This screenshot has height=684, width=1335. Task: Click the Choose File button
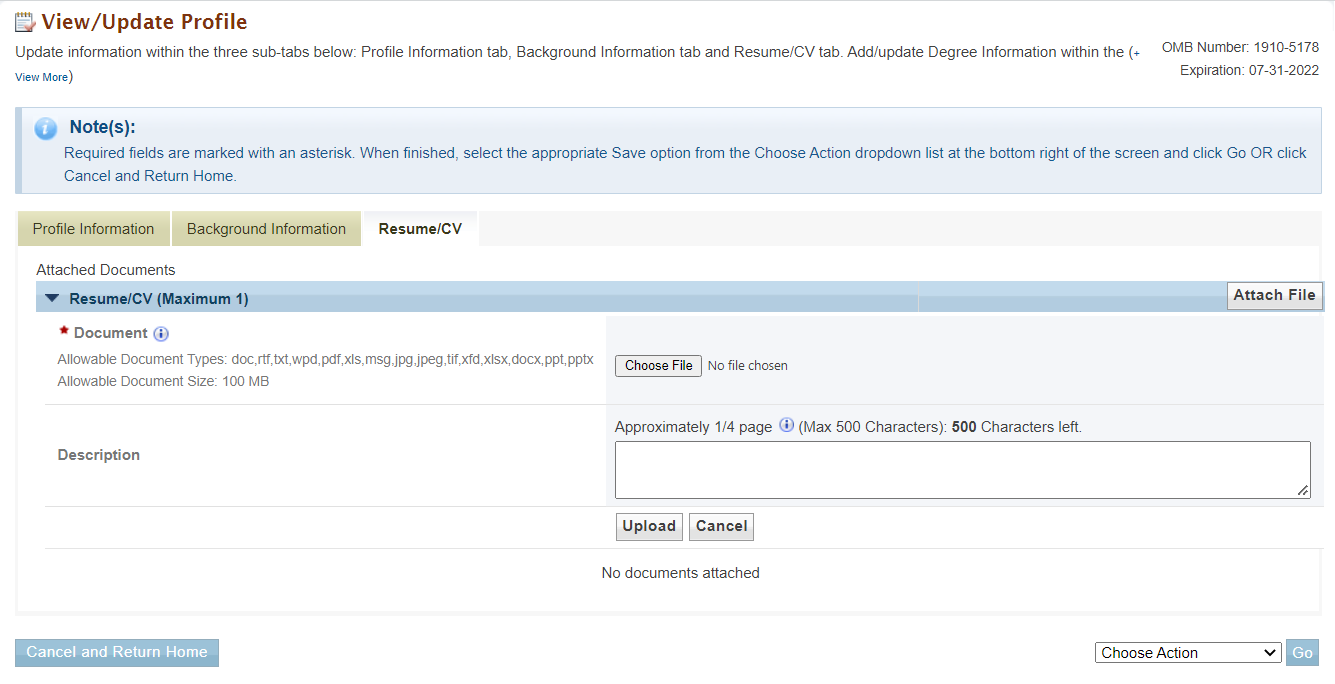658,366
